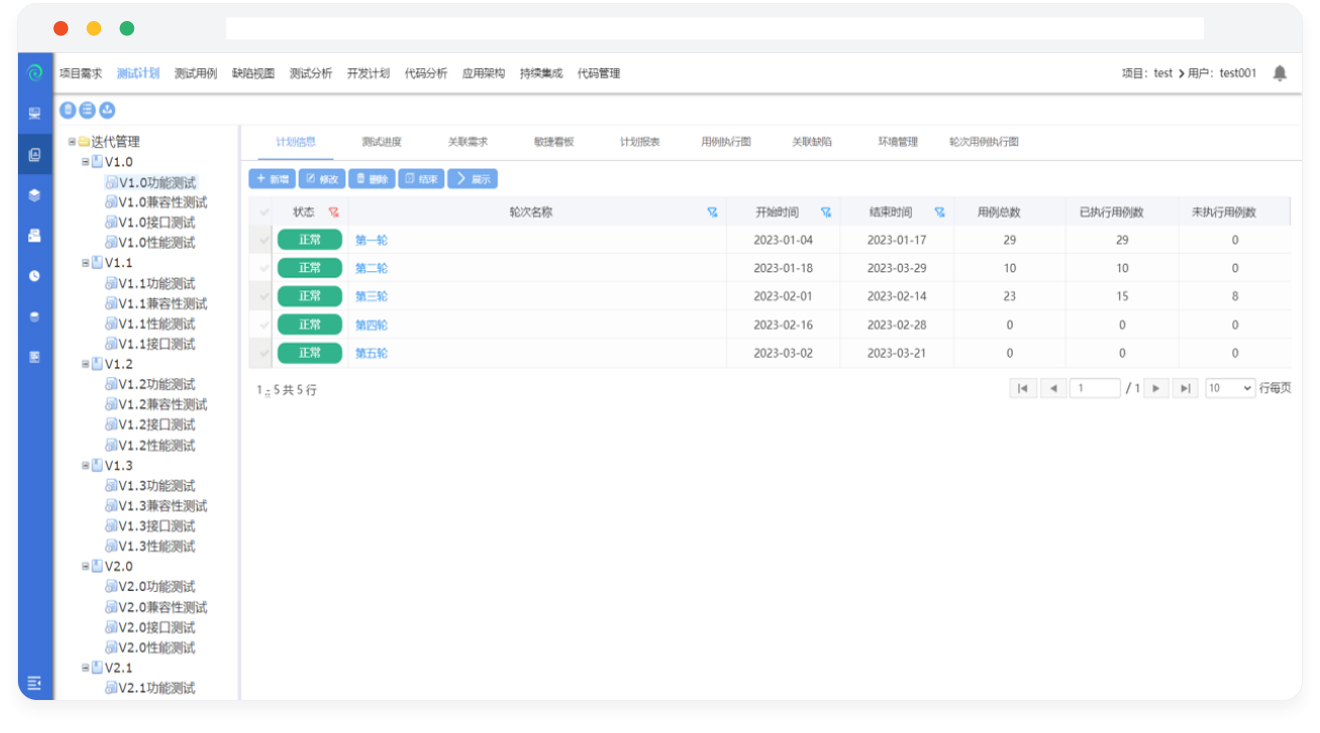Open the stacked layers icon in sidebar

pyautogui.click(x=35, y=195)
